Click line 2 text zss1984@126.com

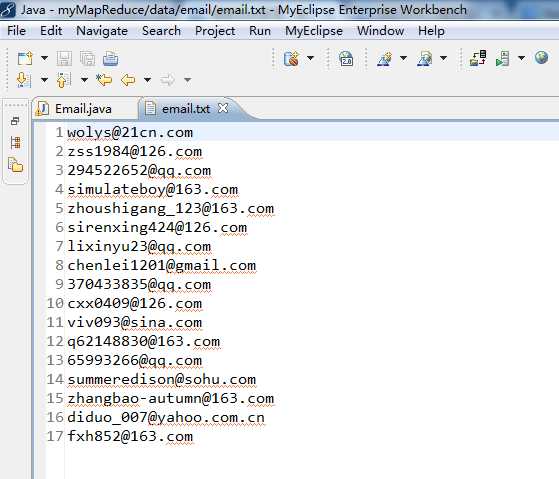(134, 151)
